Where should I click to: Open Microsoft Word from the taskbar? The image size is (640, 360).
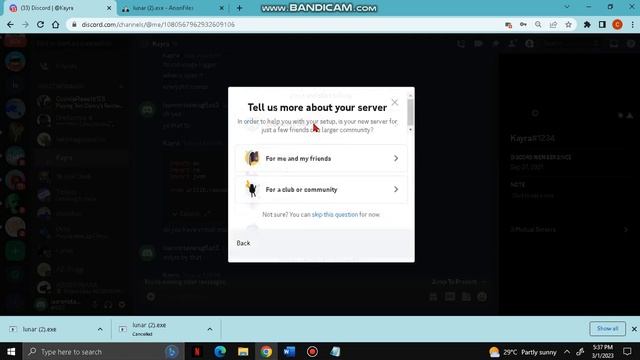[x=289, y=351]
